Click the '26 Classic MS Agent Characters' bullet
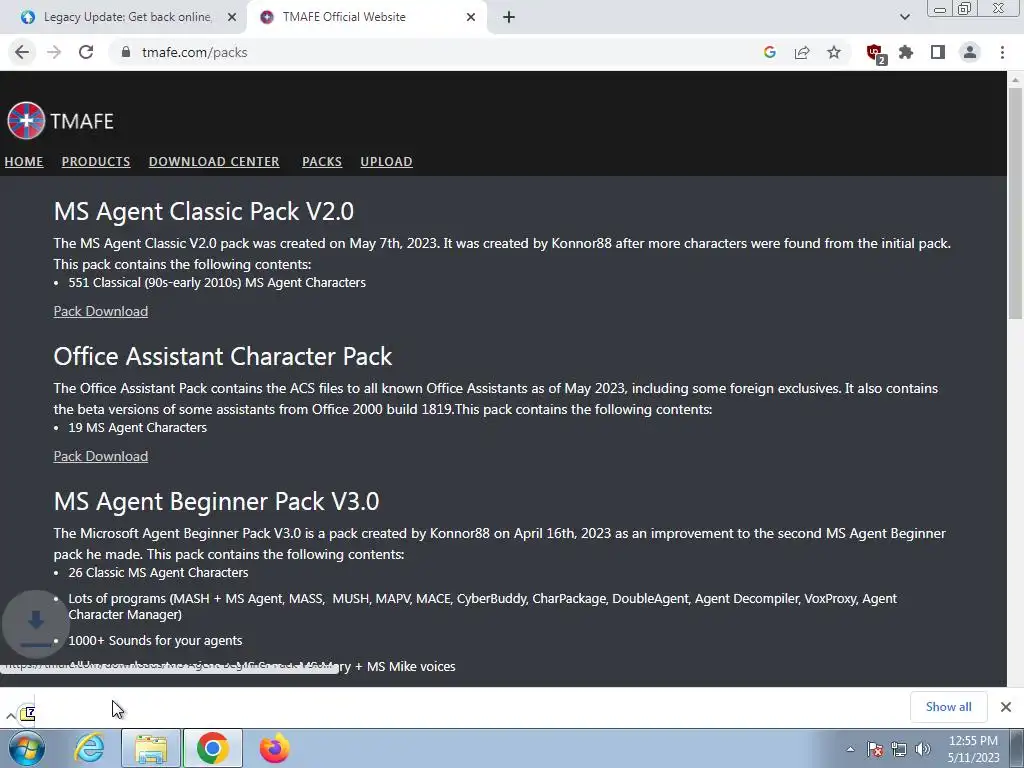Viewport: 1024px width, 768px height. click(x=159, y=573)
